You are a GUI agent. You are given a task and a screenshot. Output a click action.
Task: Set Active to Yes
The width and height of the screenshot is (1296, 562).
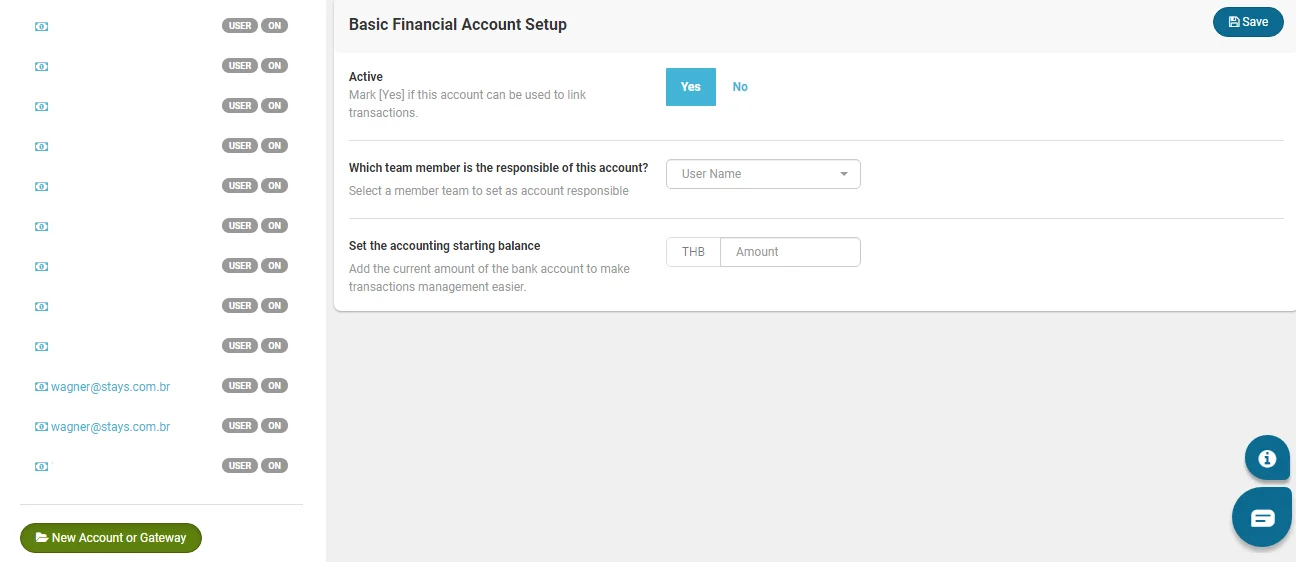690,87
